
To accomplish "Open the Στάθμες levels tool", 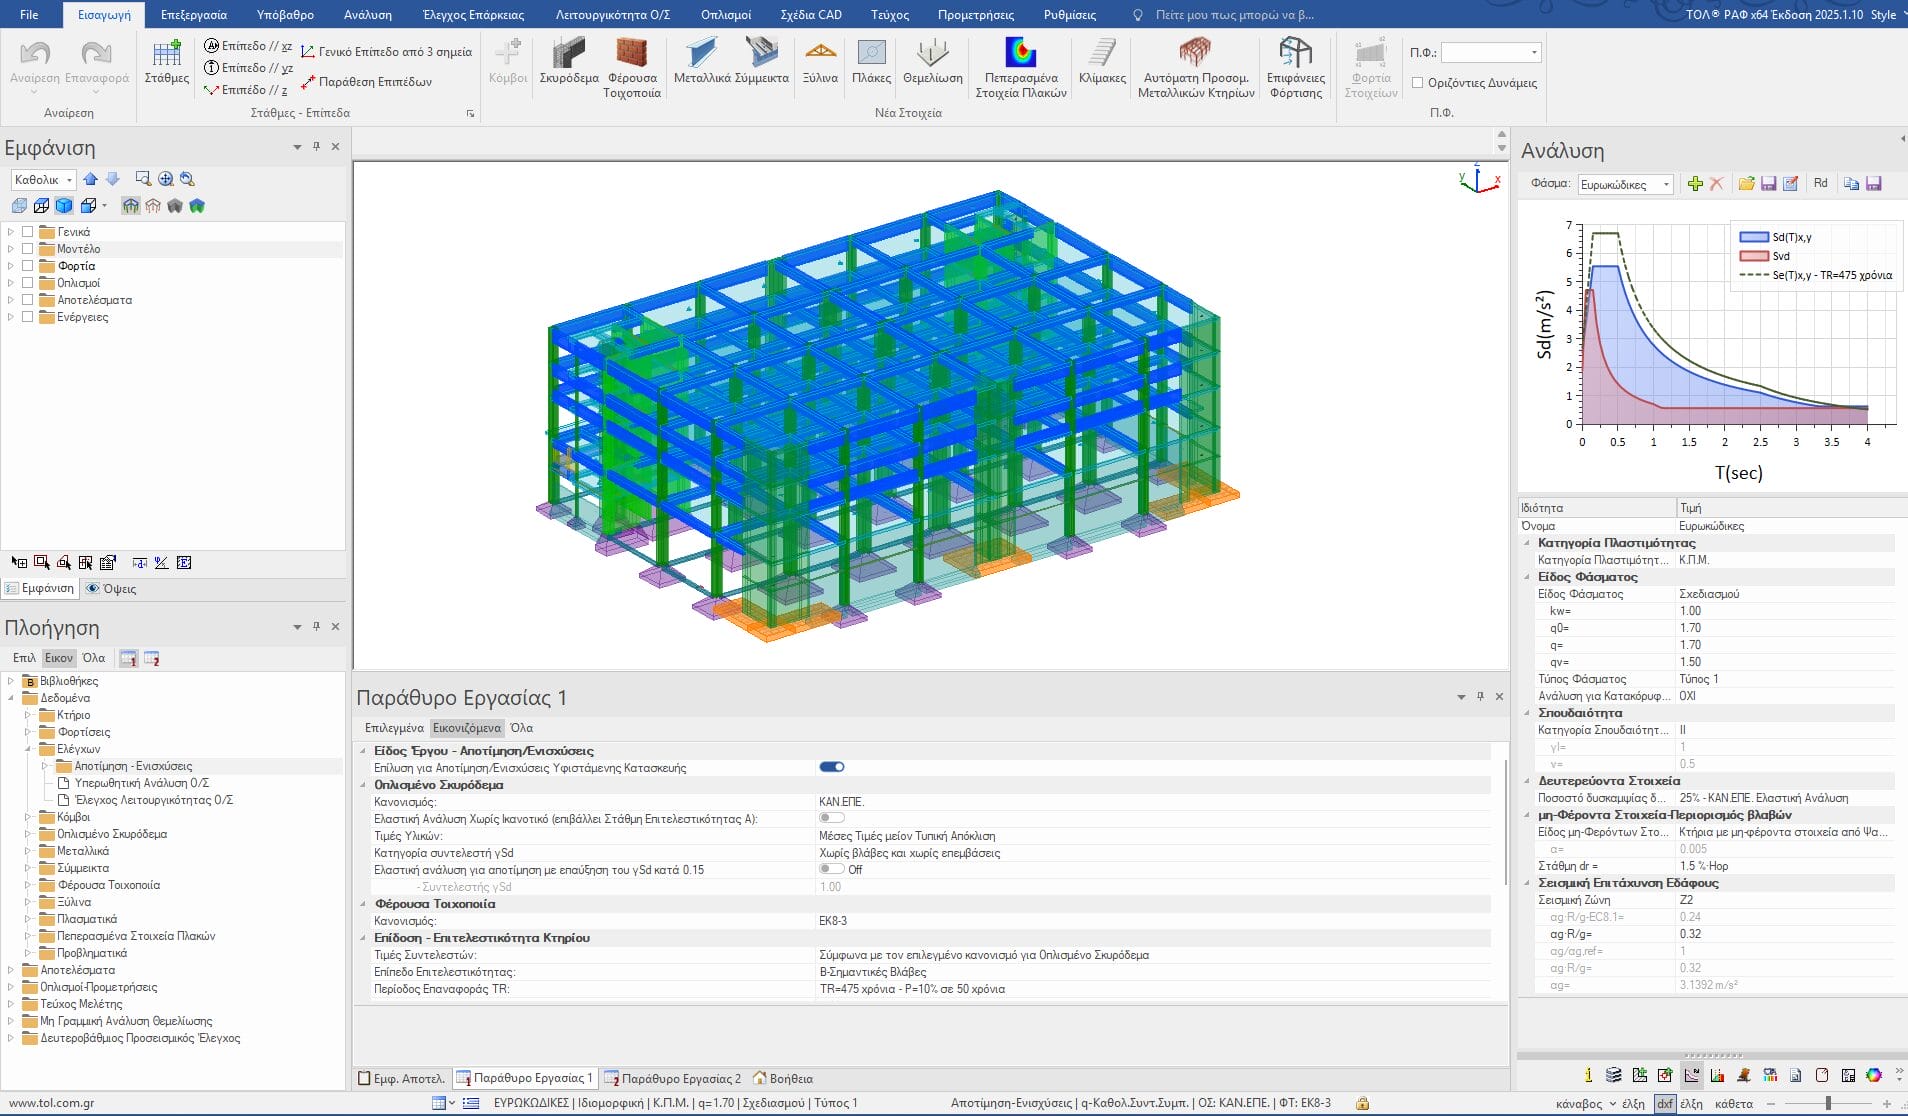I will tap(166, 62).
